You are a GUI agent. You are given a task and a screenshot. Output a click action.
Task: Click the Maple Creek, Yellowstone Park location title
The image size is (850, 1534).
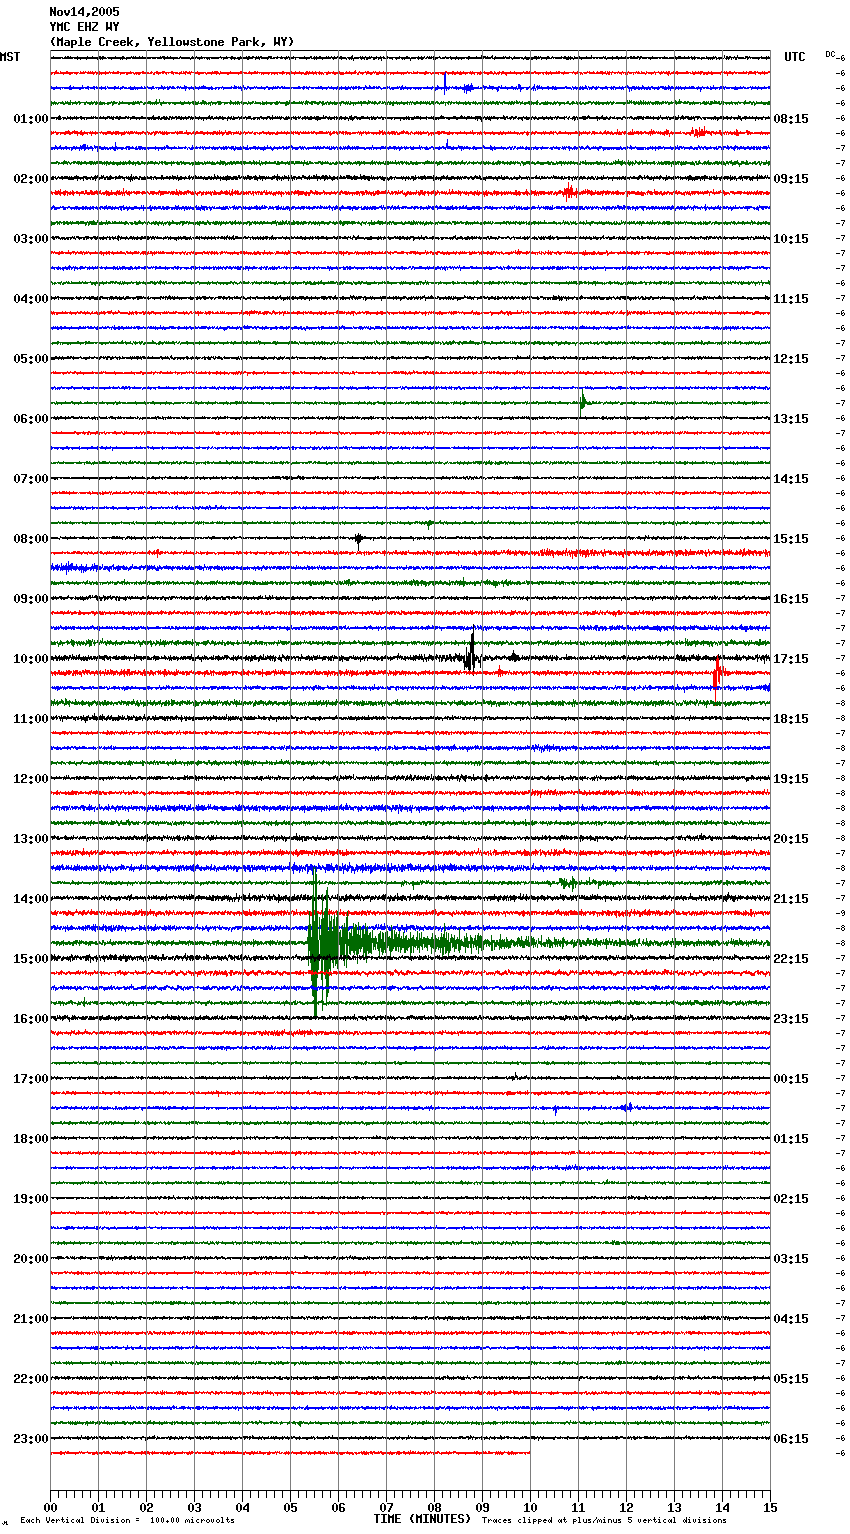(x=172, y=42)
